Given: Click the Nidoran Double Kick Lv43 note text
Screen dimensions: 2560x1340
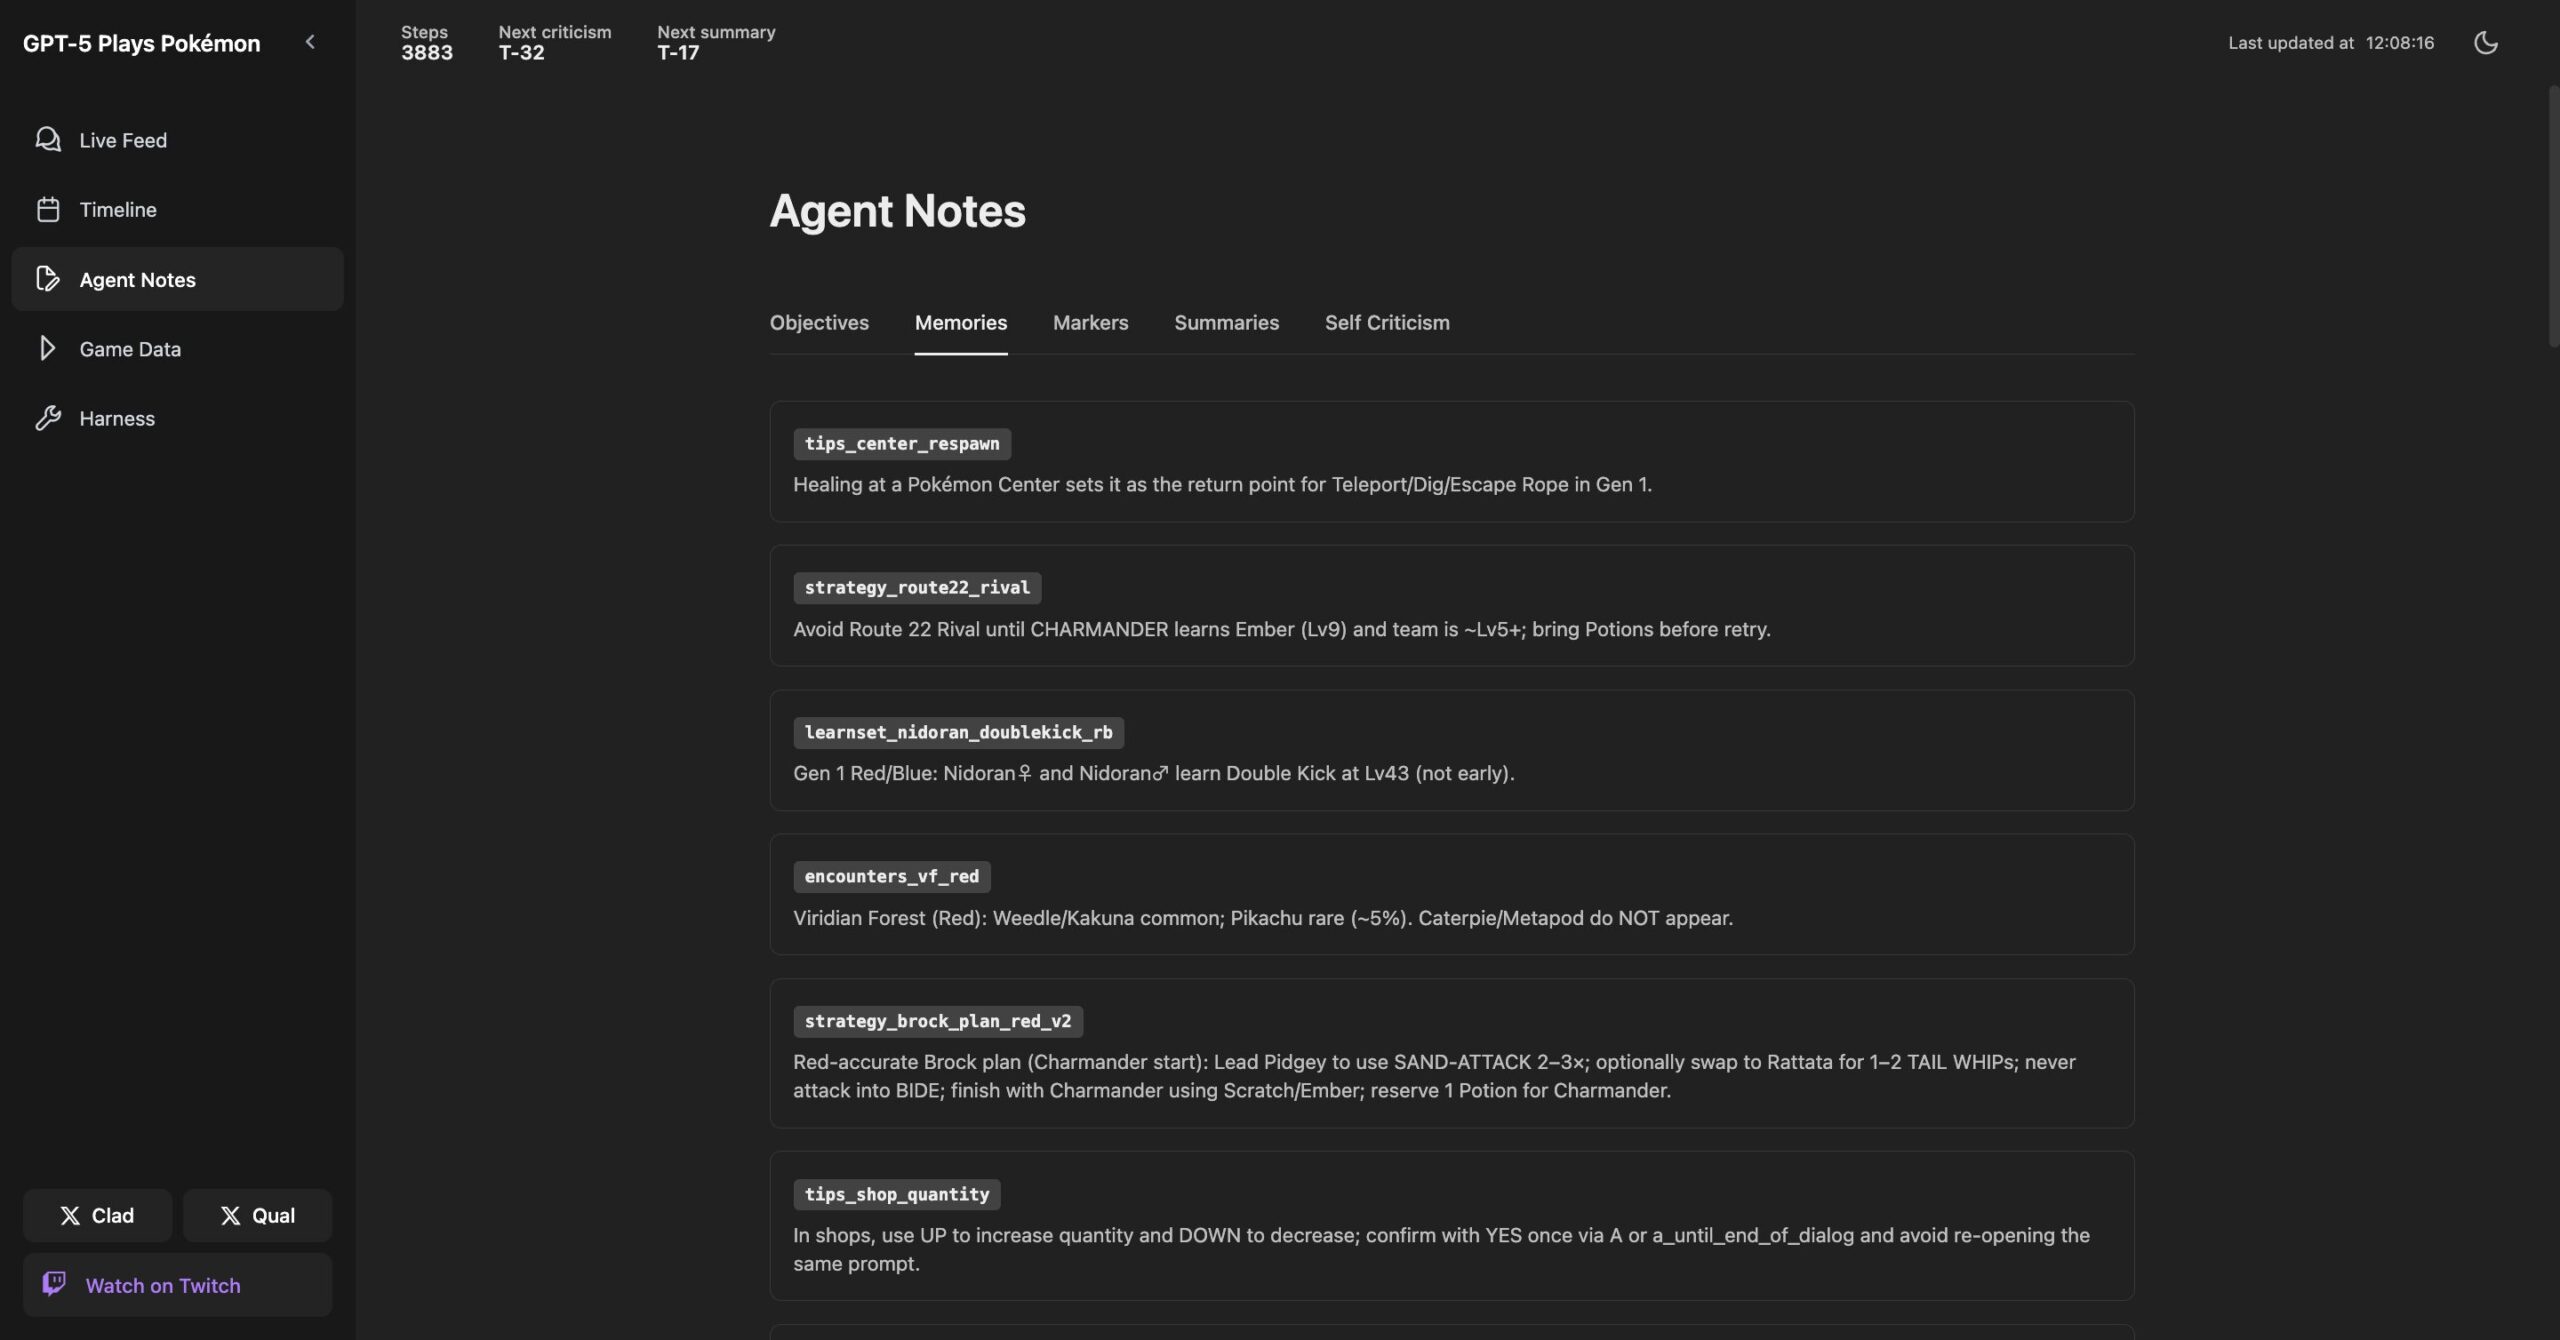Looking at the screenshot, I should pyautogui.click(x=1153, y=773).
